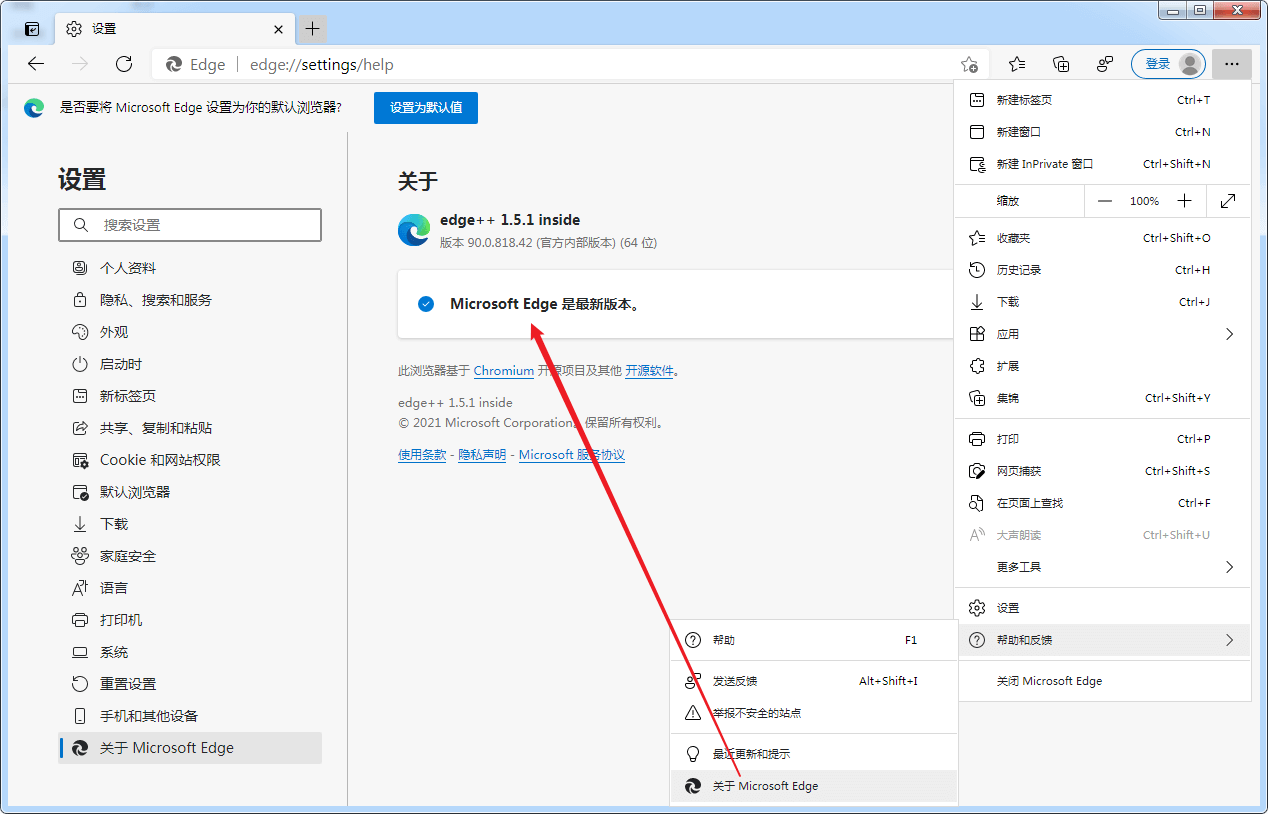Expand the 帮助和反馈 submenu
Viewport: 1268px width, 814px height.
1103,640
